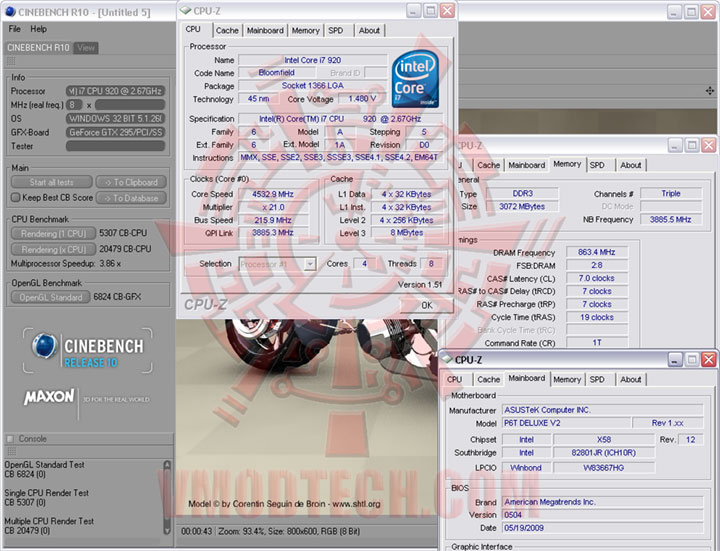Click the NB Frequency value 3885.5 MHz
This screenshot has width=720, height=551.
(x=670, y=219)
